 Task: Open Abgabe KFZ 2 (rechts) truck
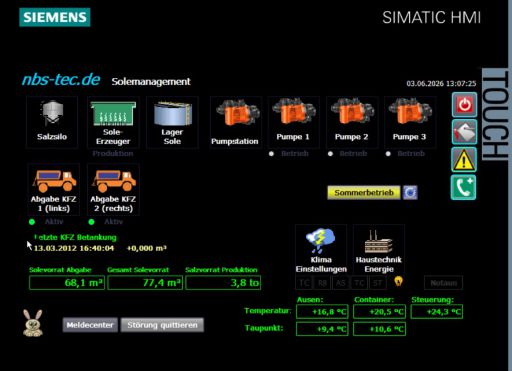click(113, 189)
